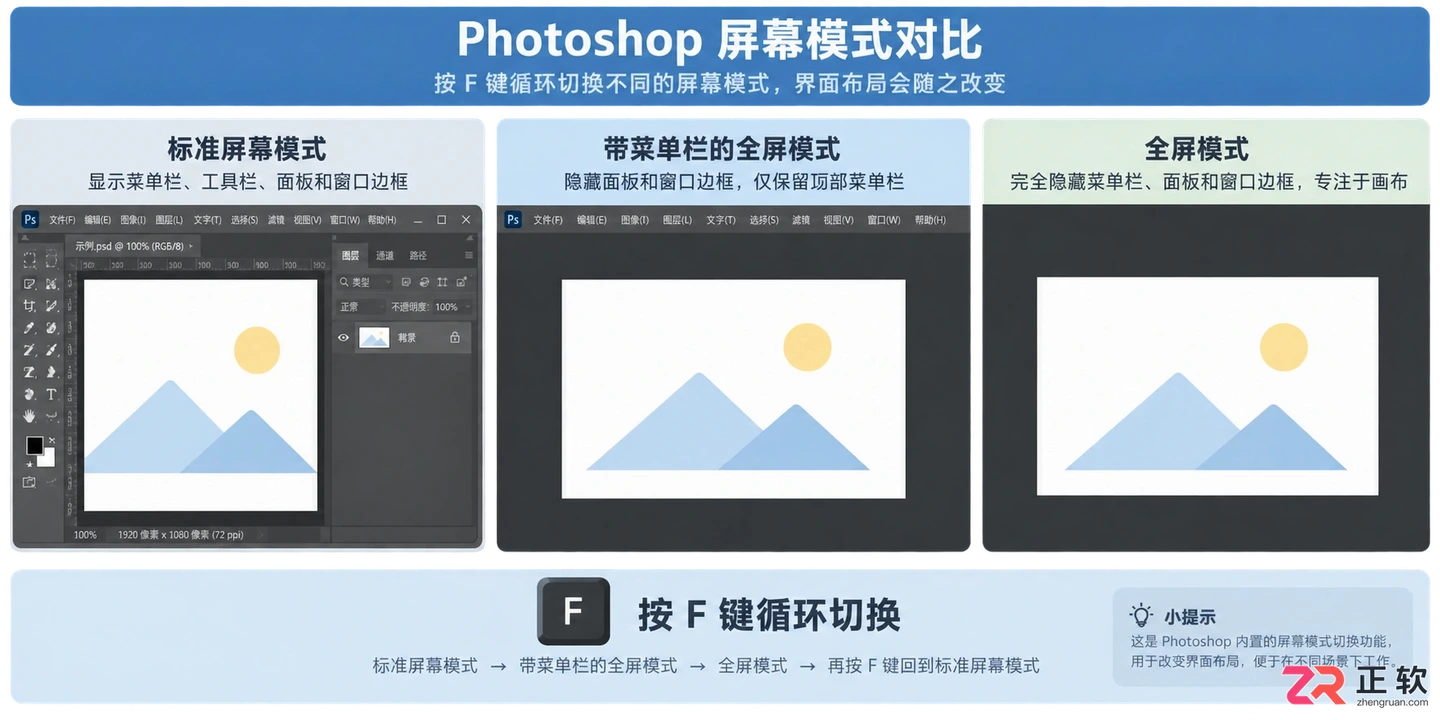Open 文件(F) menu in the 标准屏幕模式 window
The height and width of the screenshot is (720, 1440).
[62, 220]
